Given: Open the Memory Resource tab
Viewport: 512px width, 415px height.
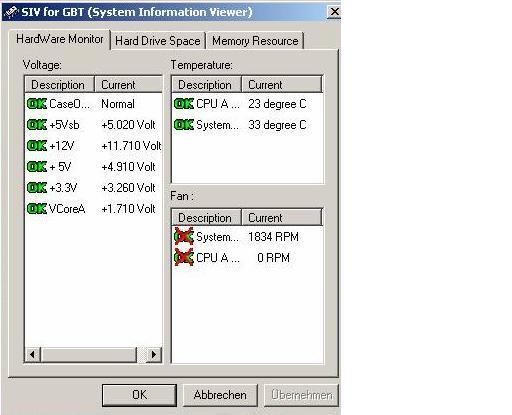Looking at the screenshot, I should point(255,41).
